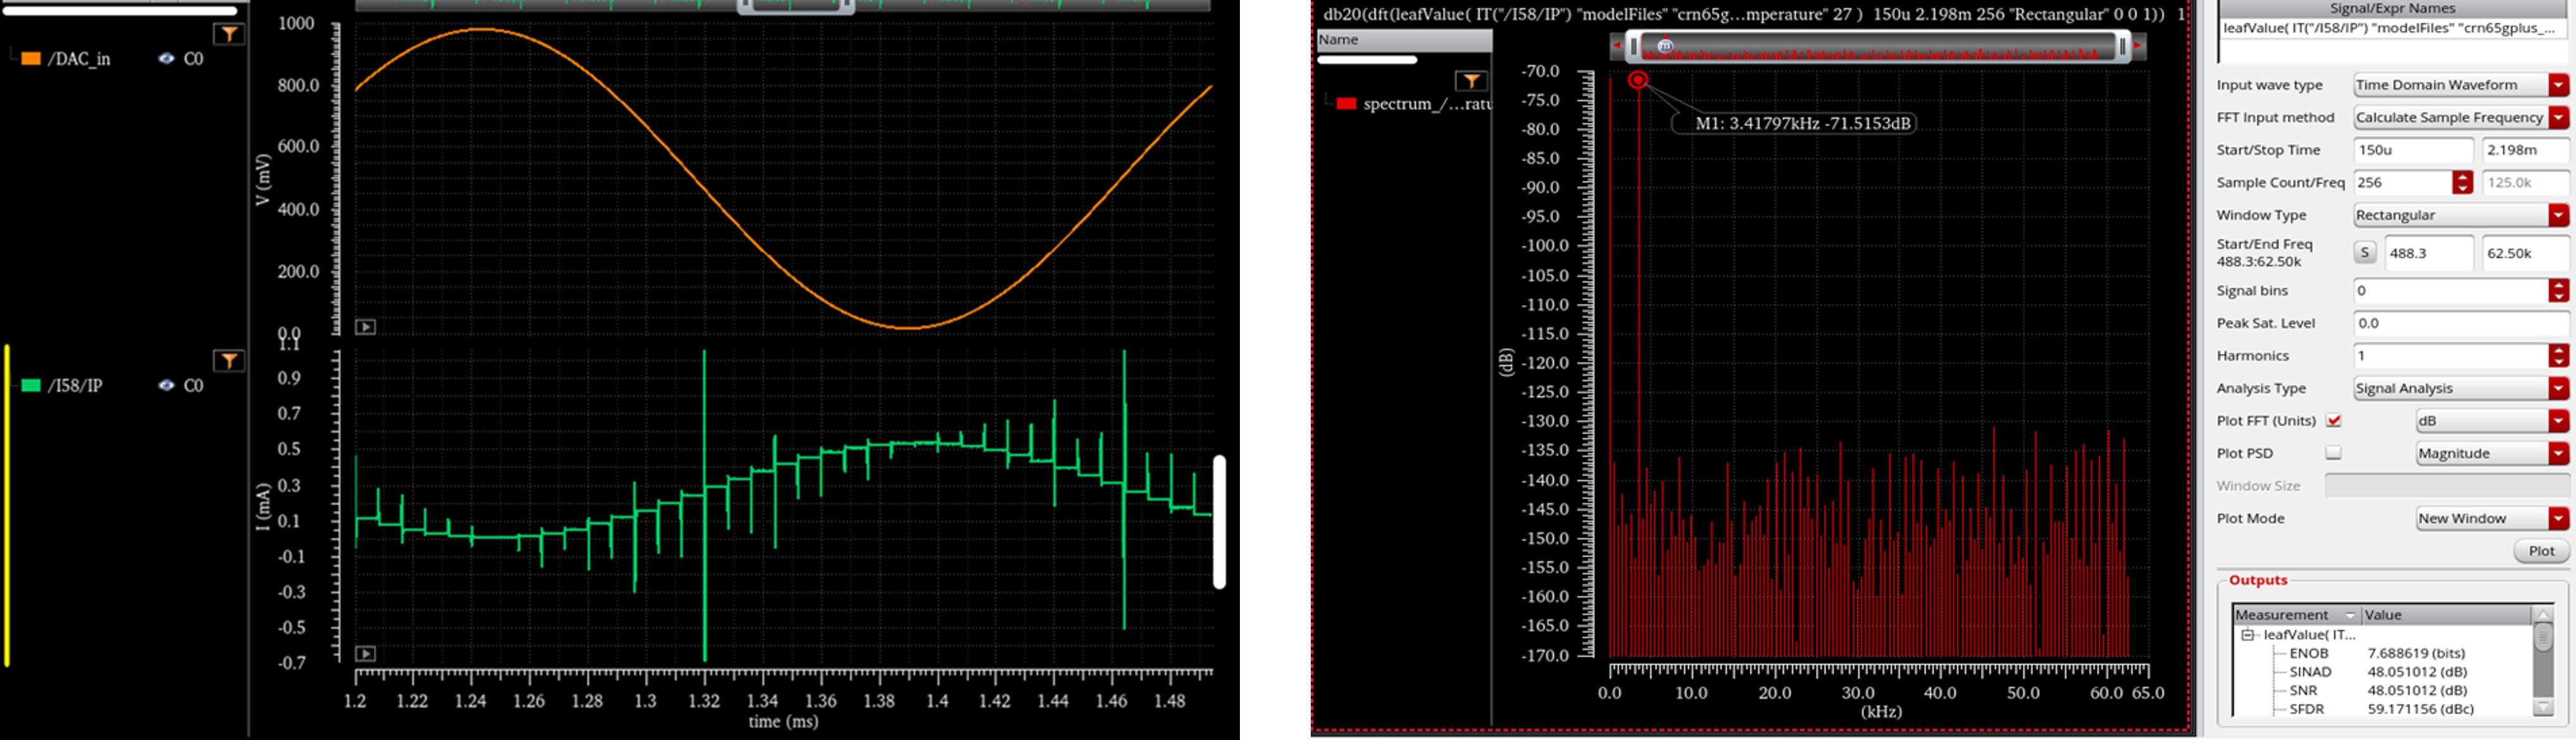Click red left arrow on spectrum zoom bar

[x=1617, y=45]
